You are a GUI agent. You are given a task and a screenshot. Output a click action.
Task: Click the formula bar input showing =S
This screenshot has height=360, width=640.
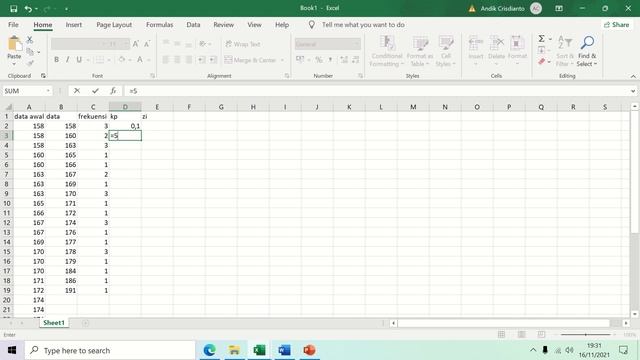coord(378,91)
